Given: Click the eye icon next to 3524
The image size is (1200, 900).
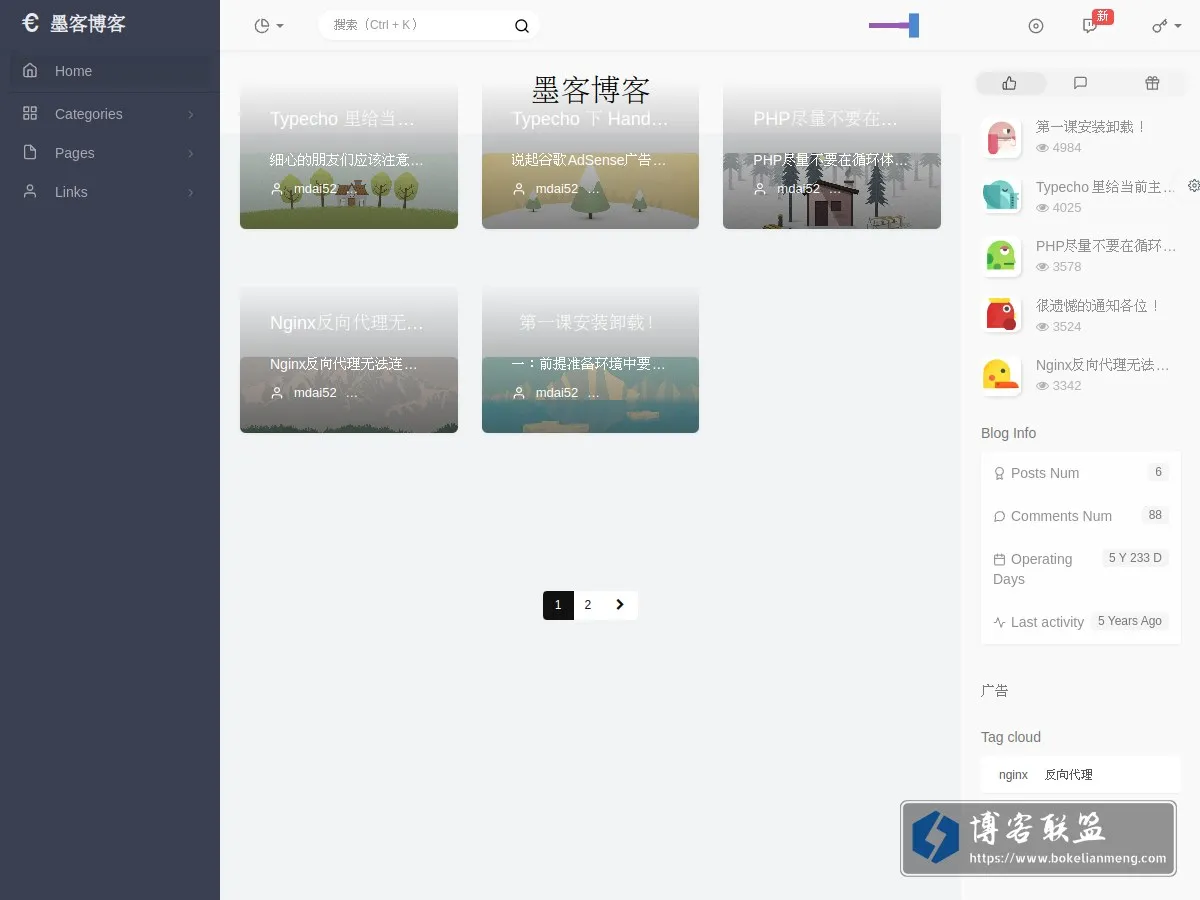Looking at the screenshot, I should tap(1042, 327).
